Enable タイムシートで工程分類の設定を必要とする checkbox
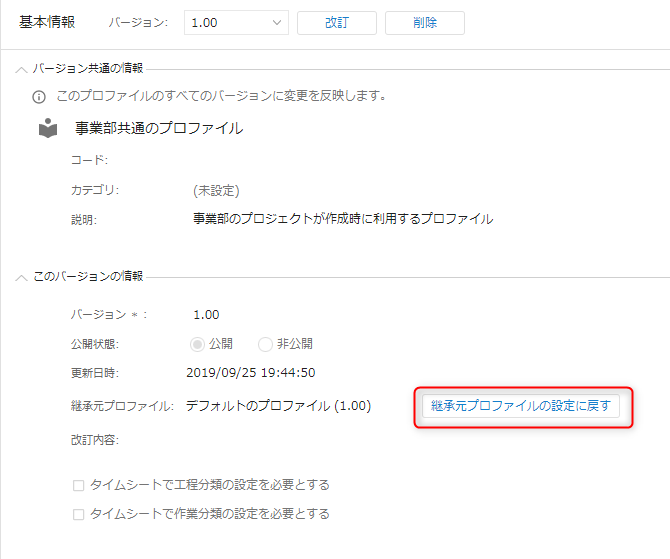670x559 pixels. (x=79, y=485)
